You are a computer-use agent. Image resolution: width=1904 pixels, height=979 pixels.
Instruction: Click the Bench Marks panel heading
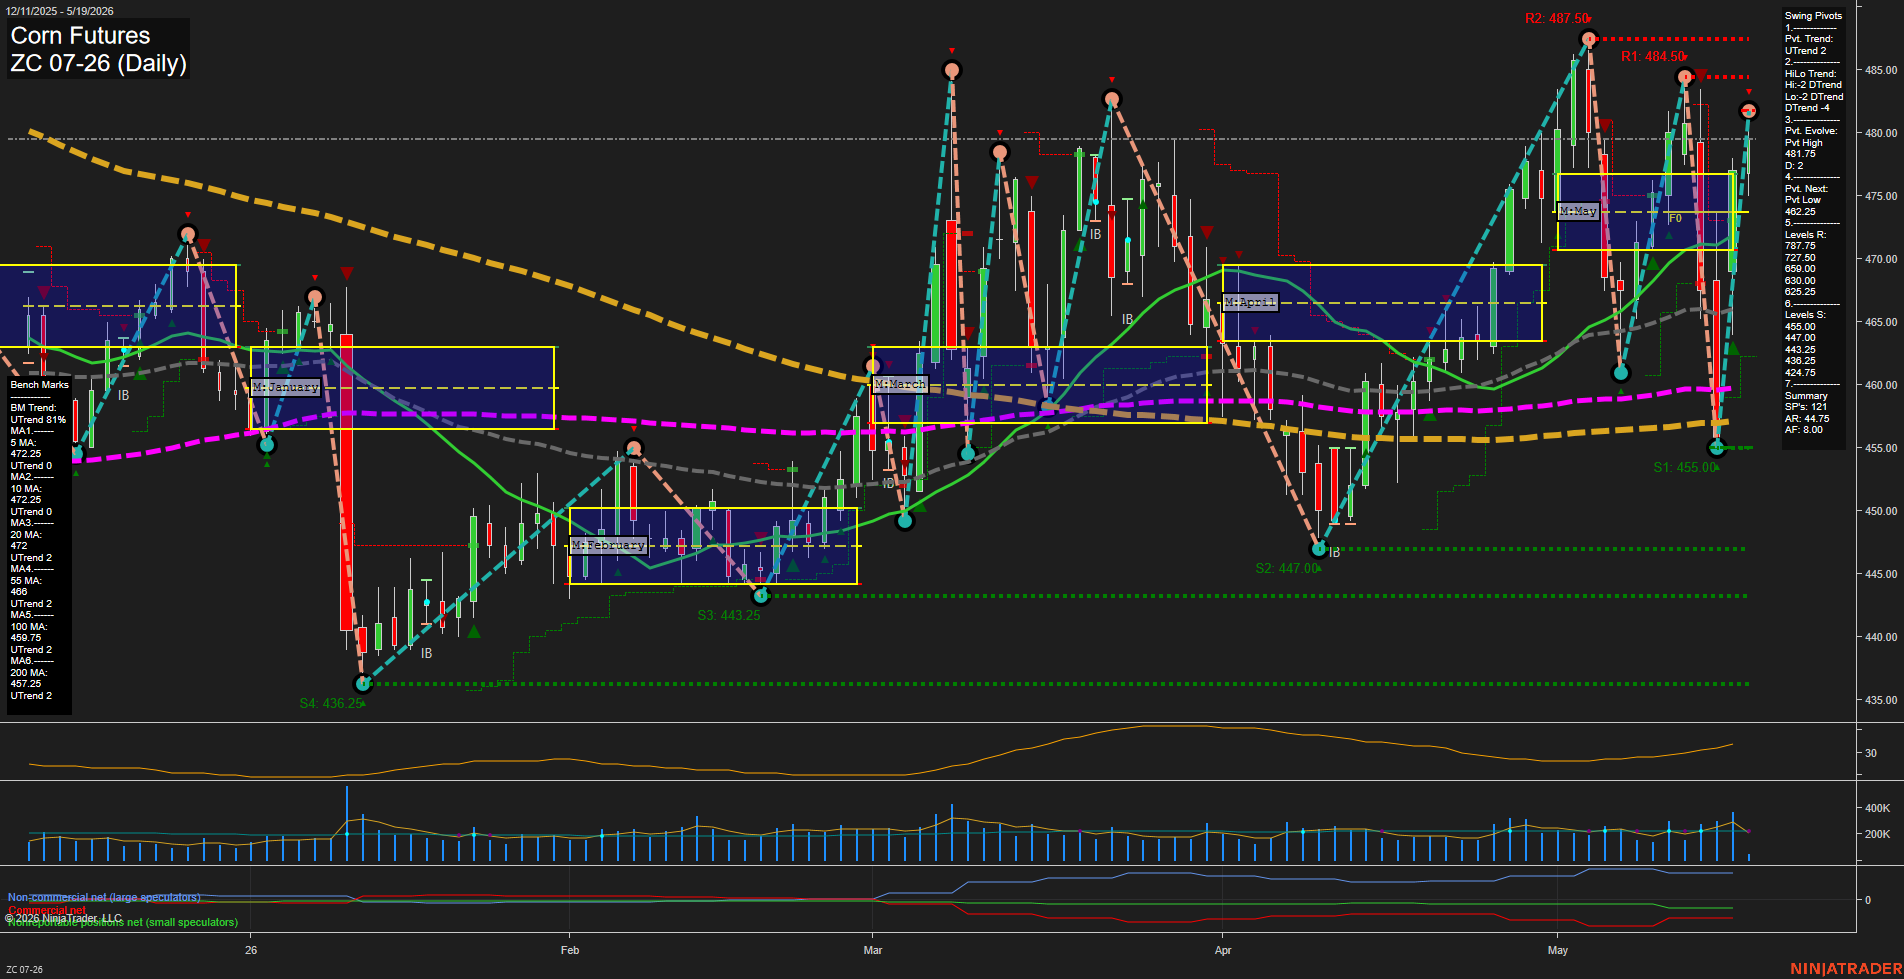pyautogui.click(x=40, y=385)
